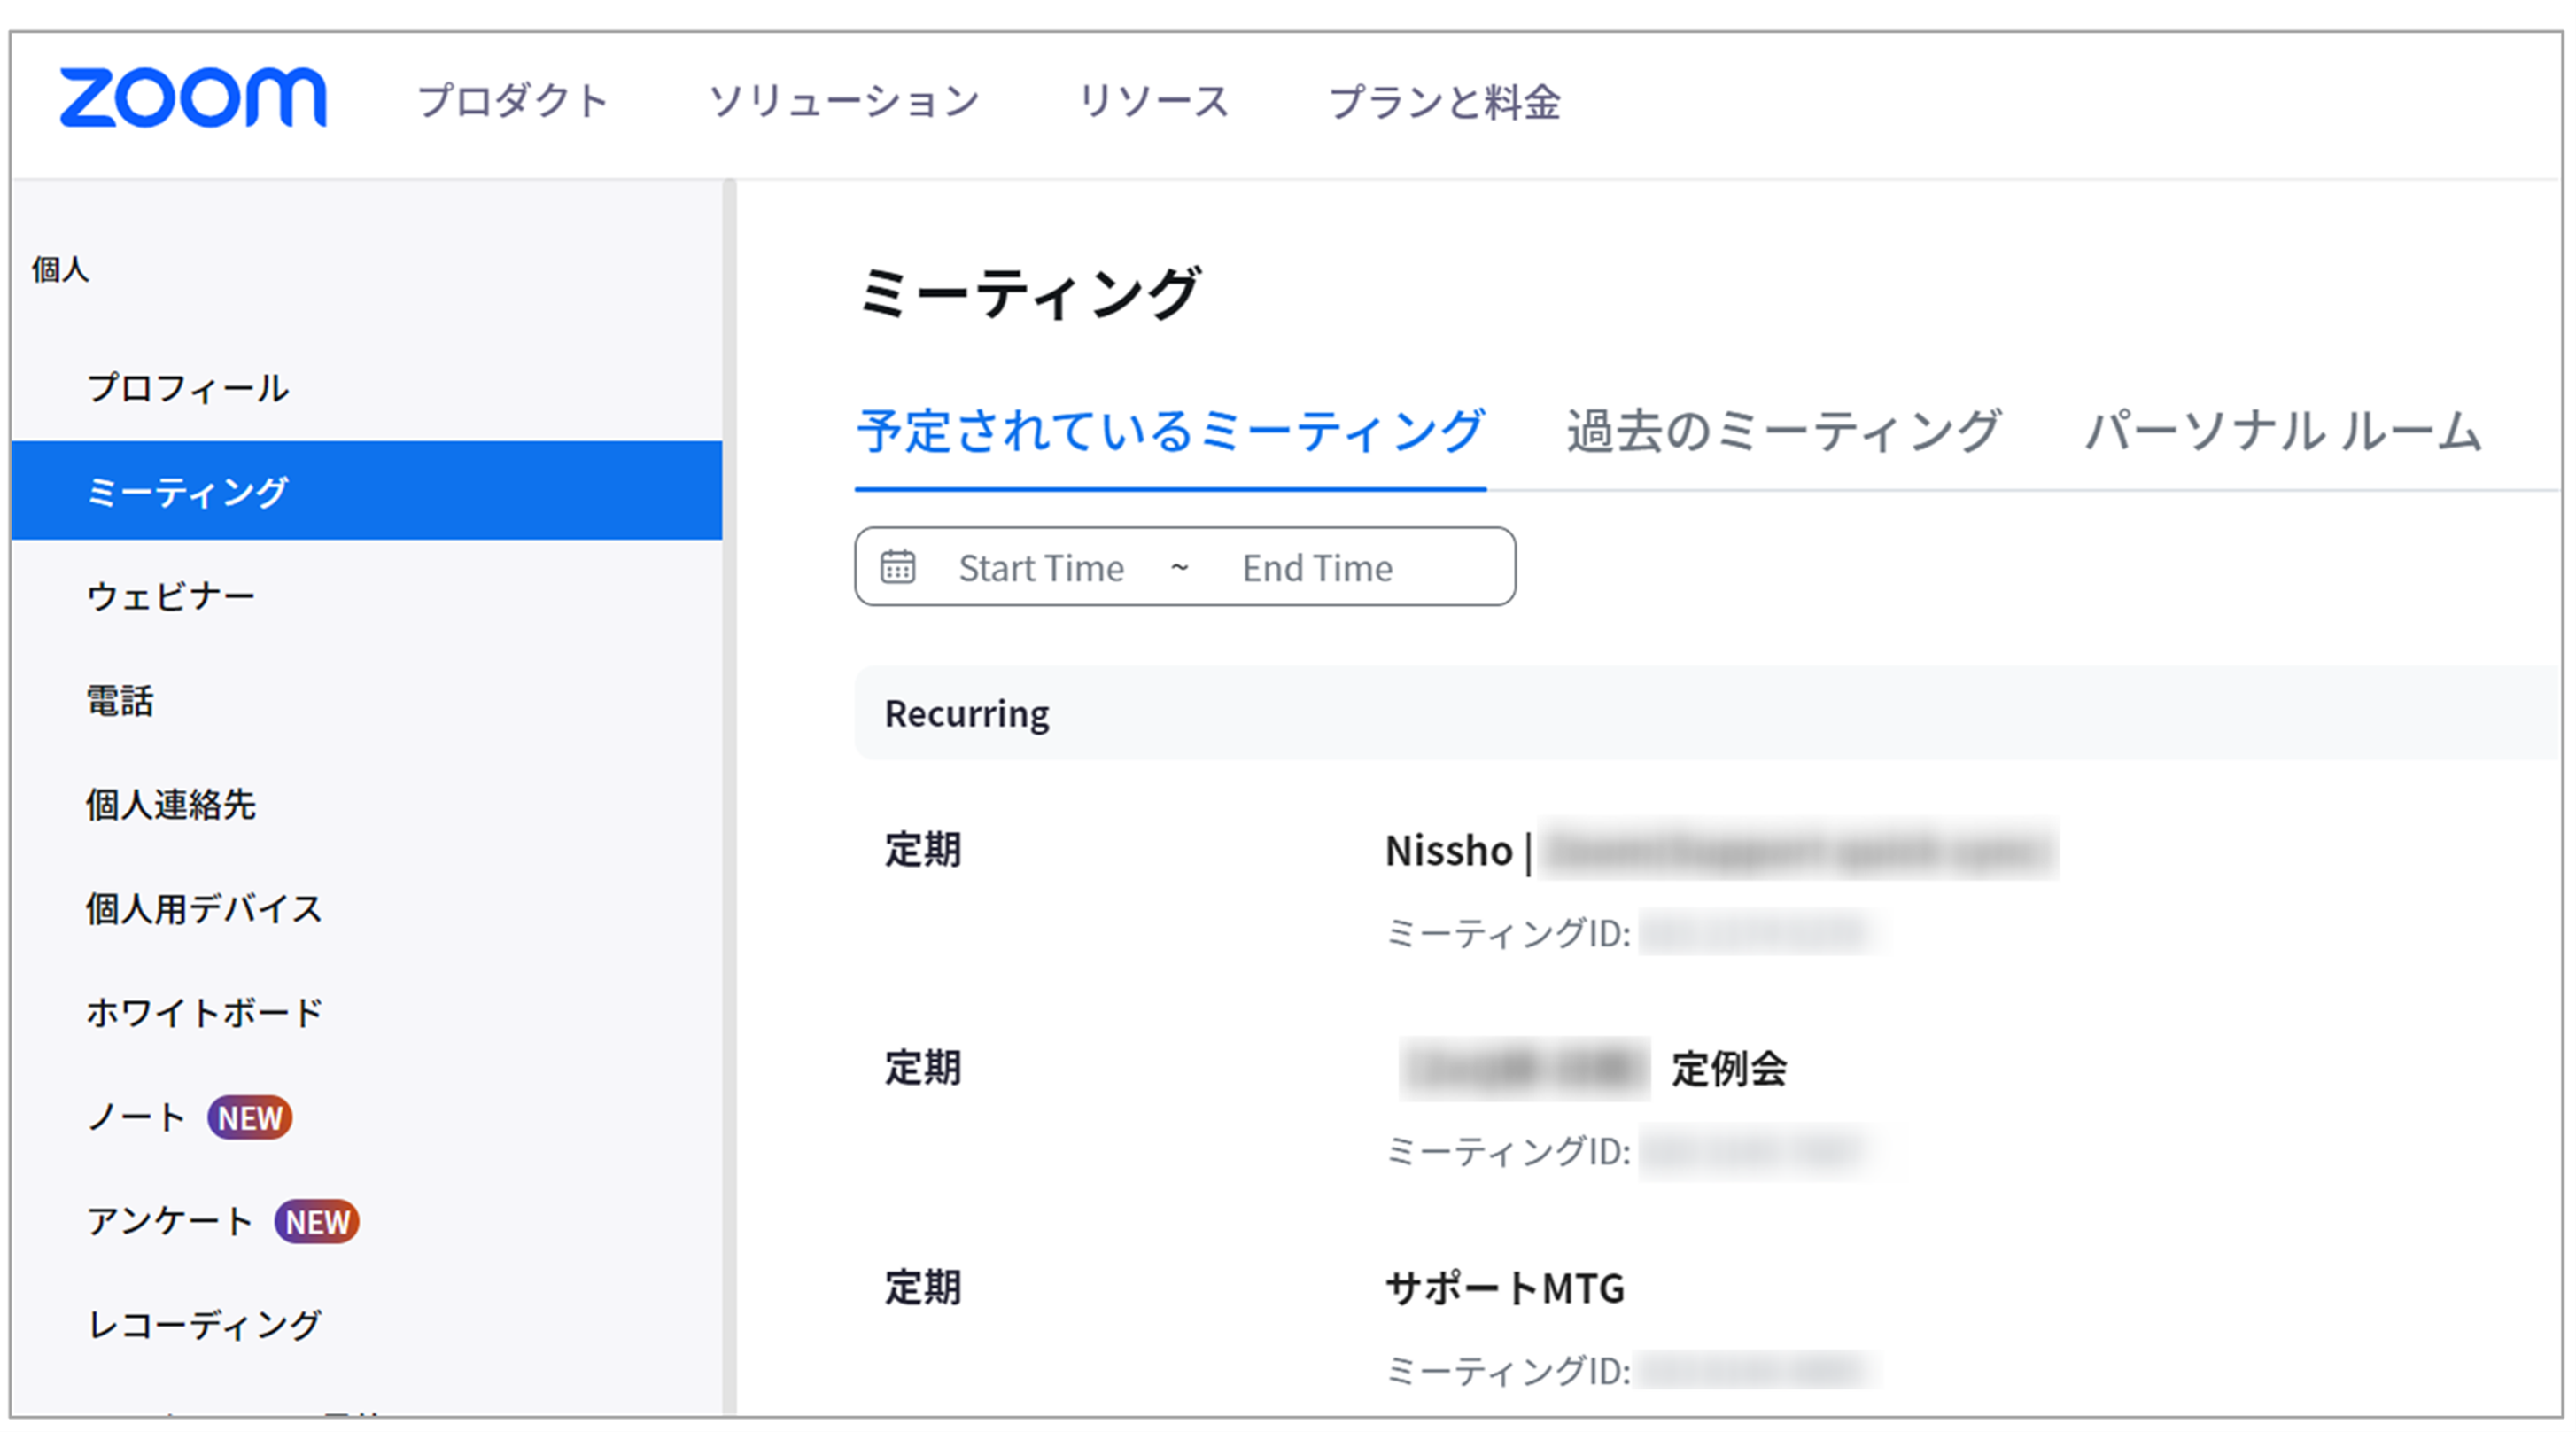
Task: Click the Start Time field
Action: (1041, 568)
